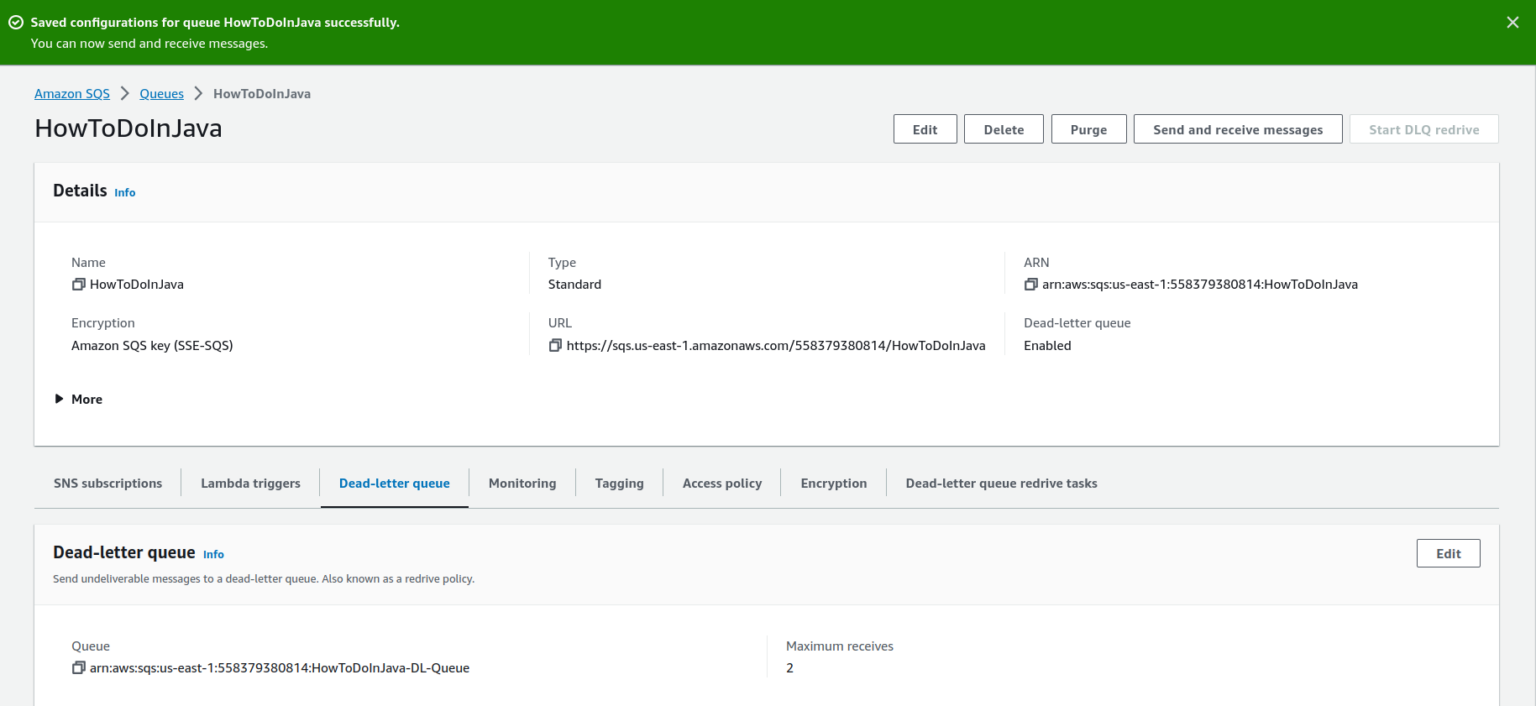Viewport: 1536px width, 706px height.
Task: Open the Amazon SQS breadcrumb link
Action: click(x=71, y=93)
